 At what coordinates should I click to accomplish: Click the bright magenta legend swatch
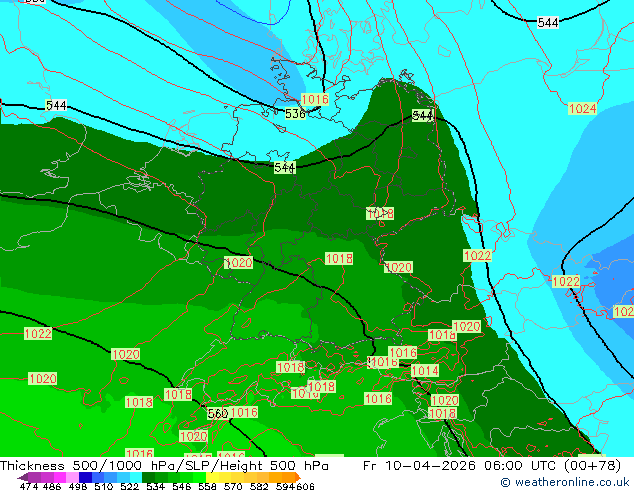[x=60, y=477]
